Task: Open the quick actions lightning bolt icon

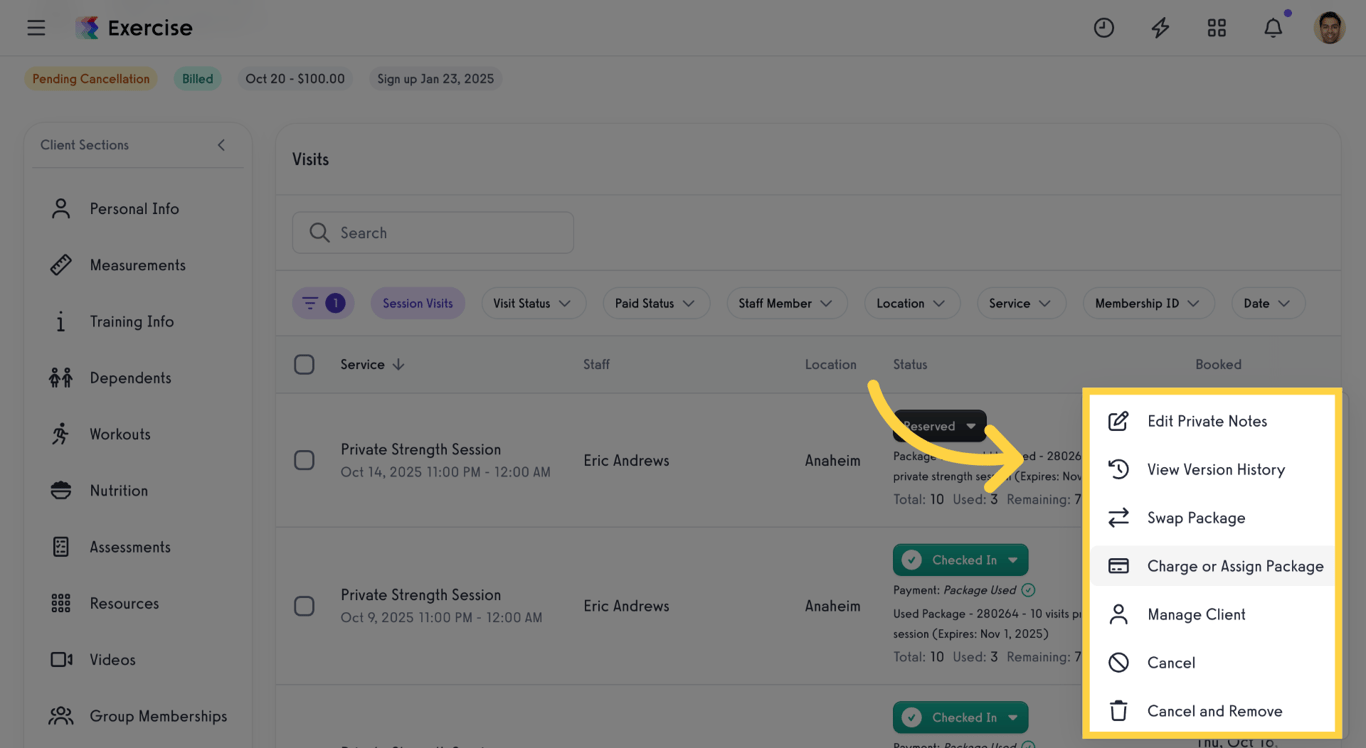Action: 1160,28
